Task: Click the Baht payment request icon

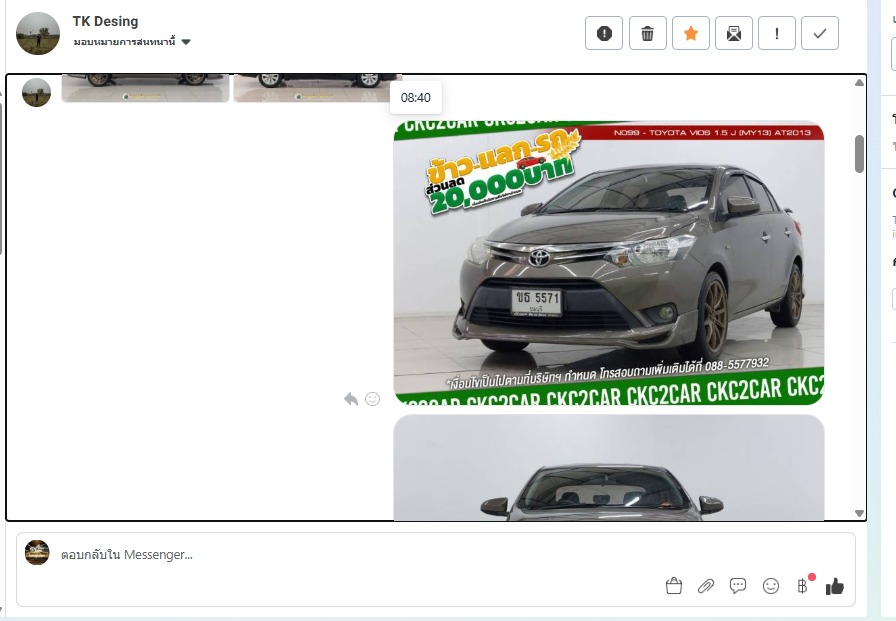Action: coord(802,586)
